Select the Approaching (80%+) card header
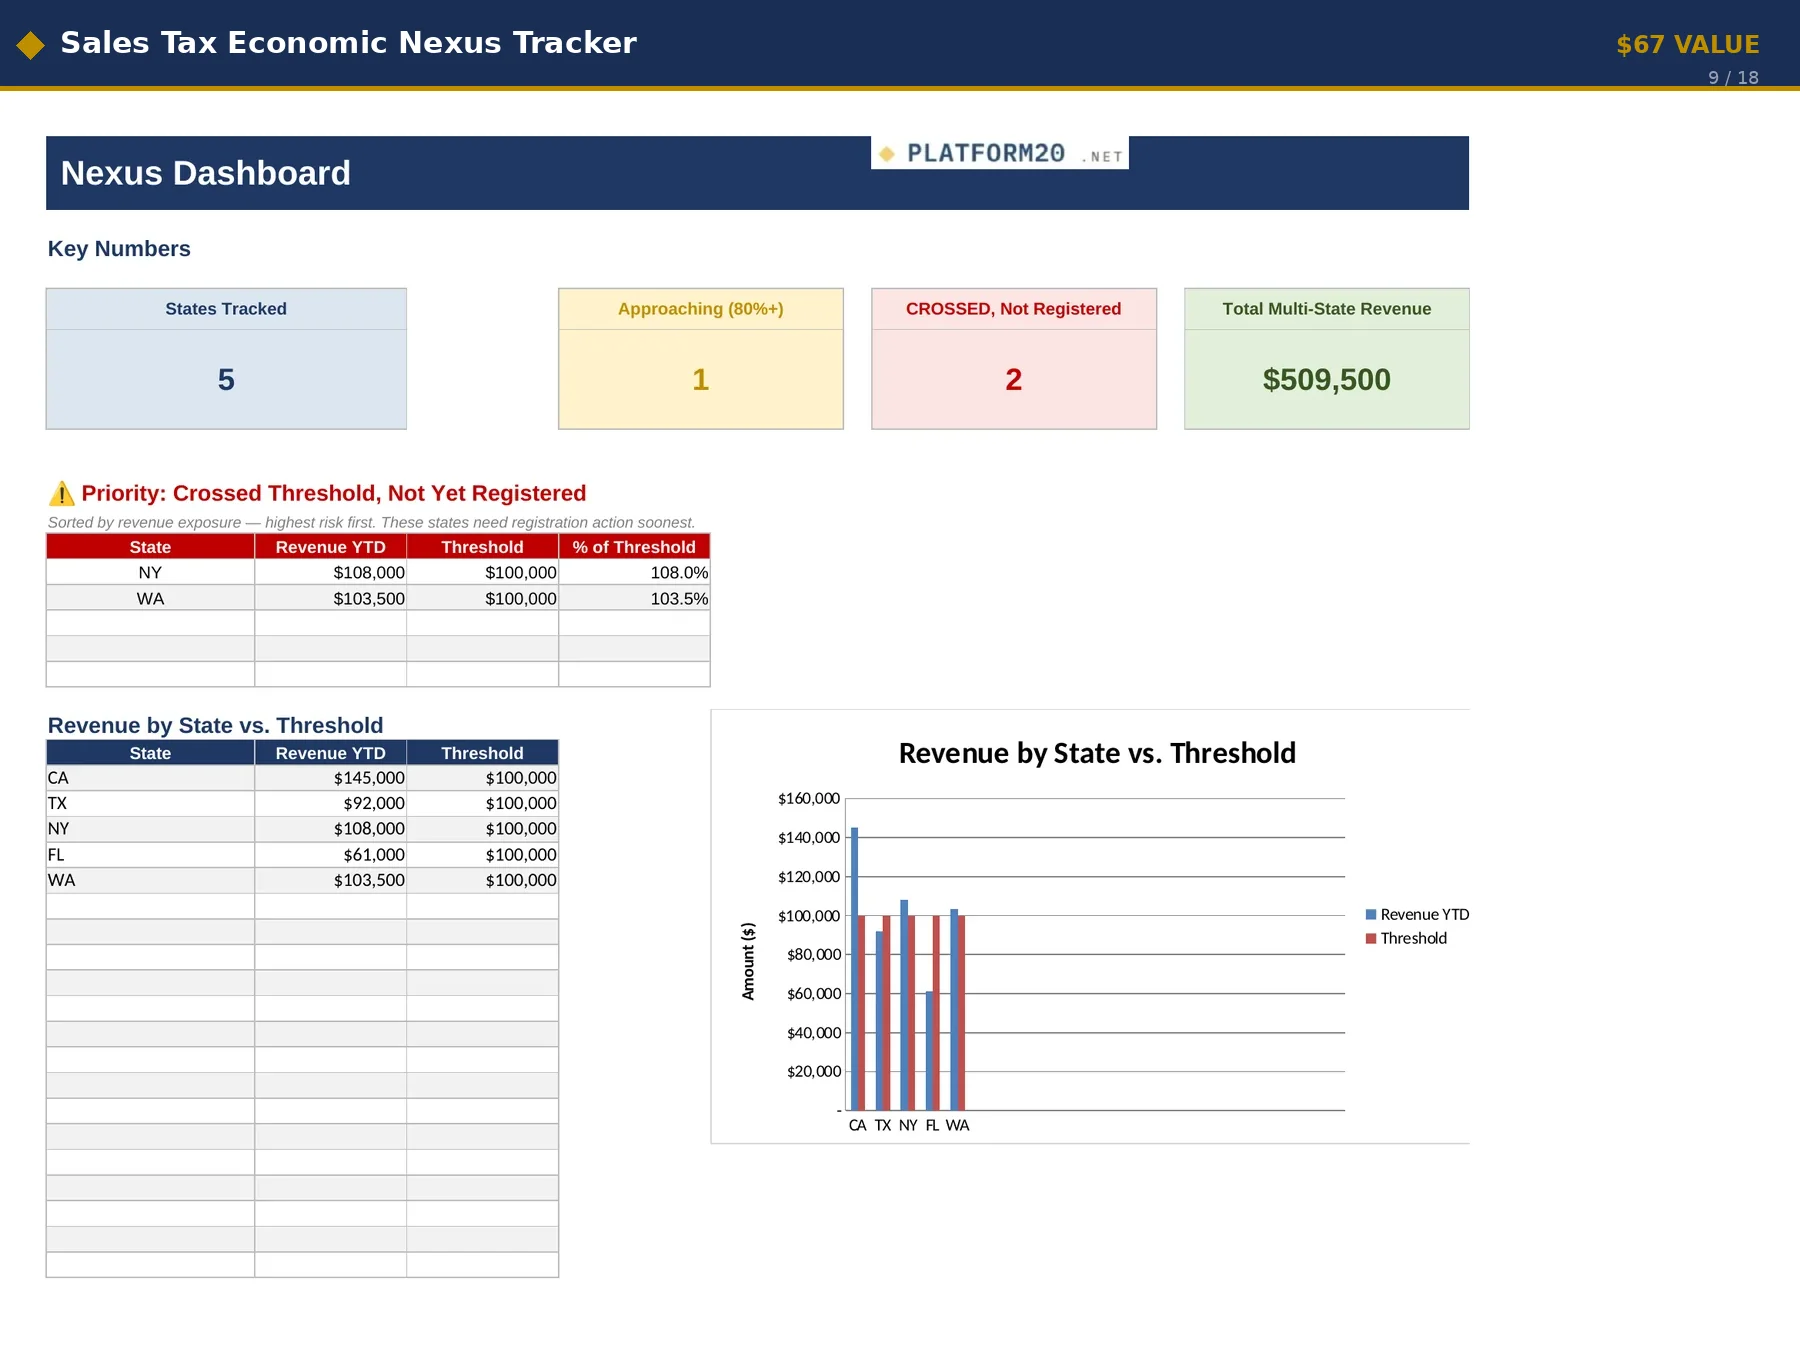The width and height of the screenshot is (1800, 1362). point(700,309)
